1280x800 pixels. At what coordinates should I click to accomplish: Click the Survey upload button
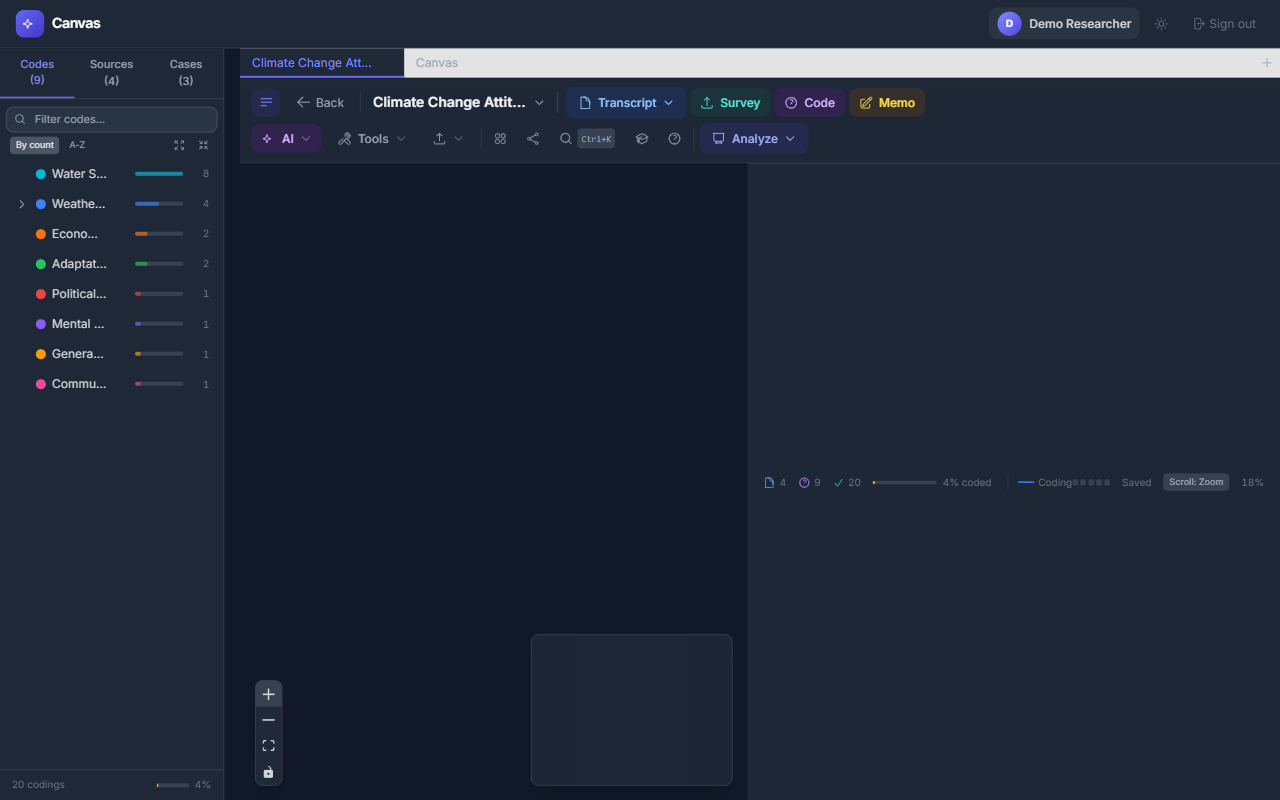pos(730,102)
